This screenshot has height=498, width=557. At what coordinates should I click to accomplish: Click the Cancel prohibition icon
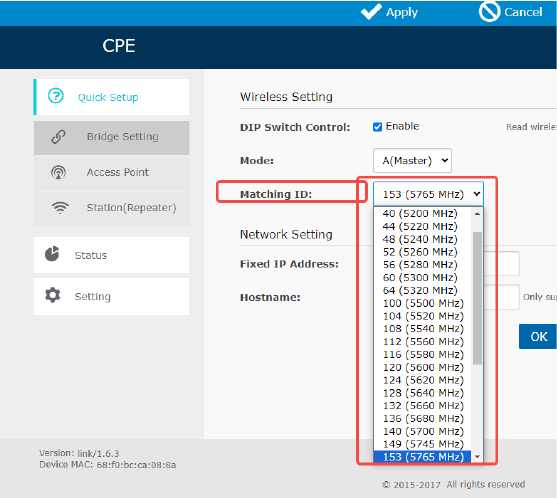[x=490, y=12]
